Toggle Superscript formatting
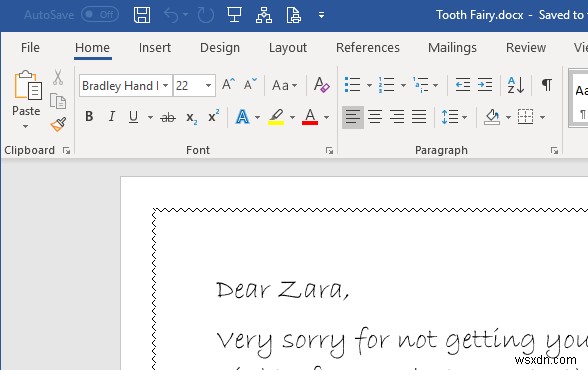The image size is (588, 370). click(x=213, y=116)
